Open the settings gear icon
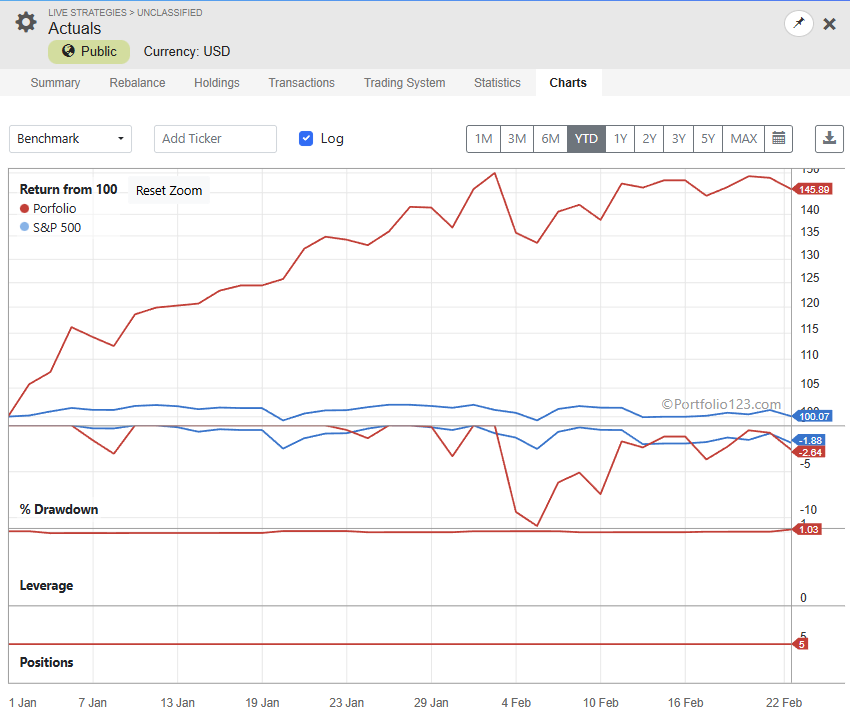The image size is (850, 719). [x=25, y=21]
